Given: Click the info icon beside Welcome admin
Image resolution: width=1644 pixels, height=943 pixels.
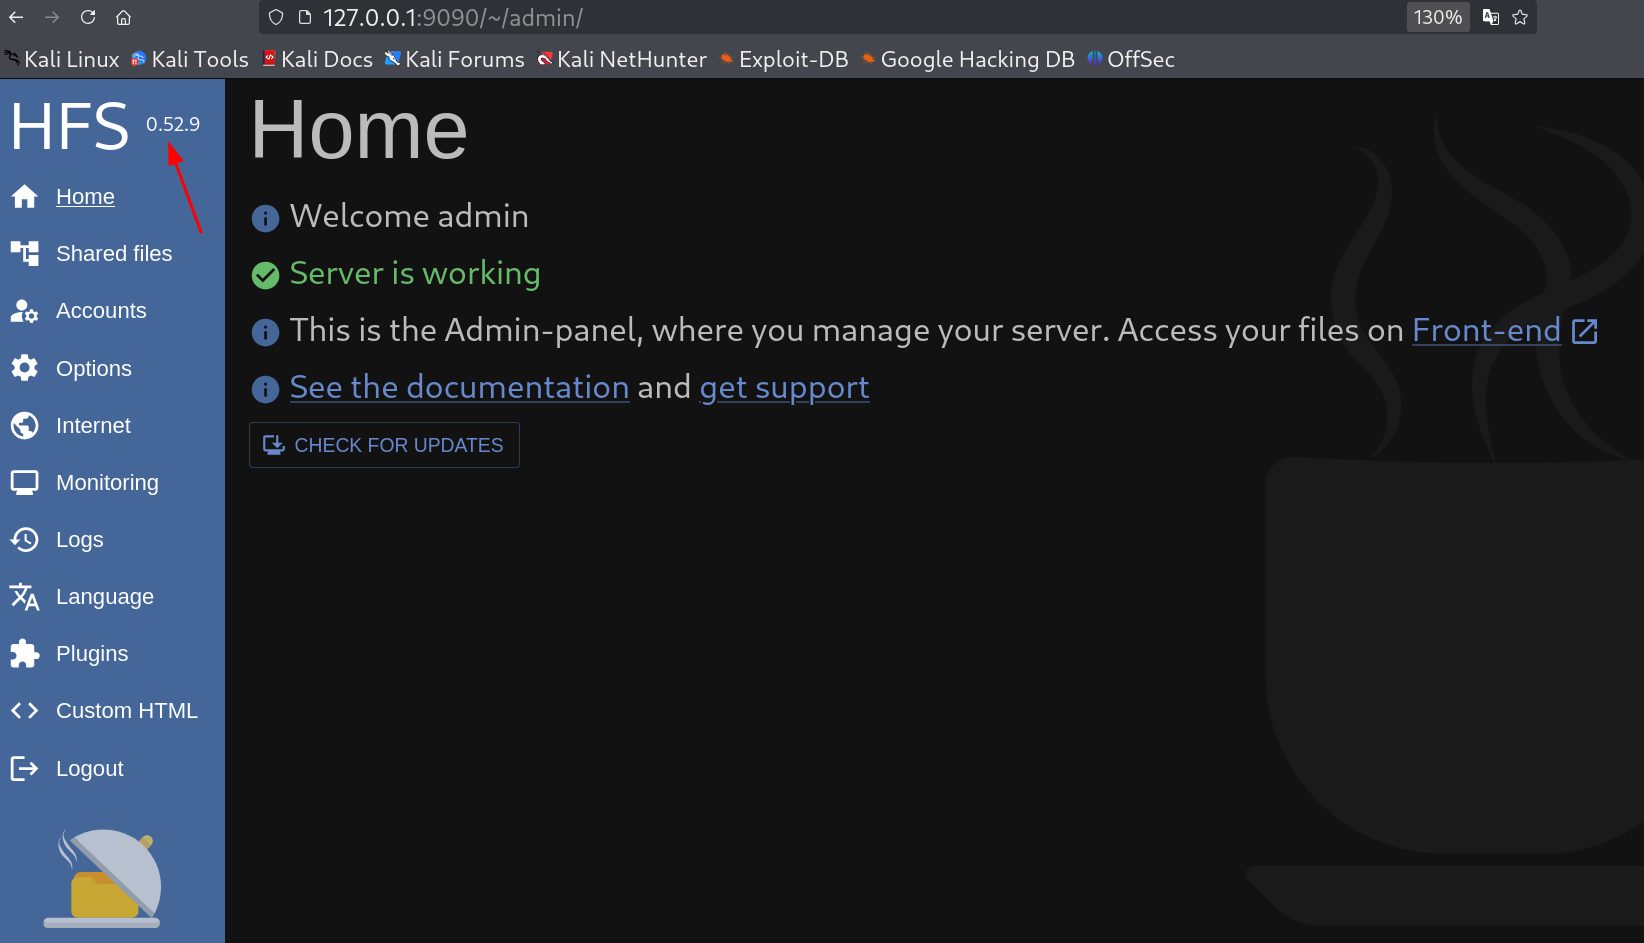Looking at the screenshot, I should coord(265,218).
